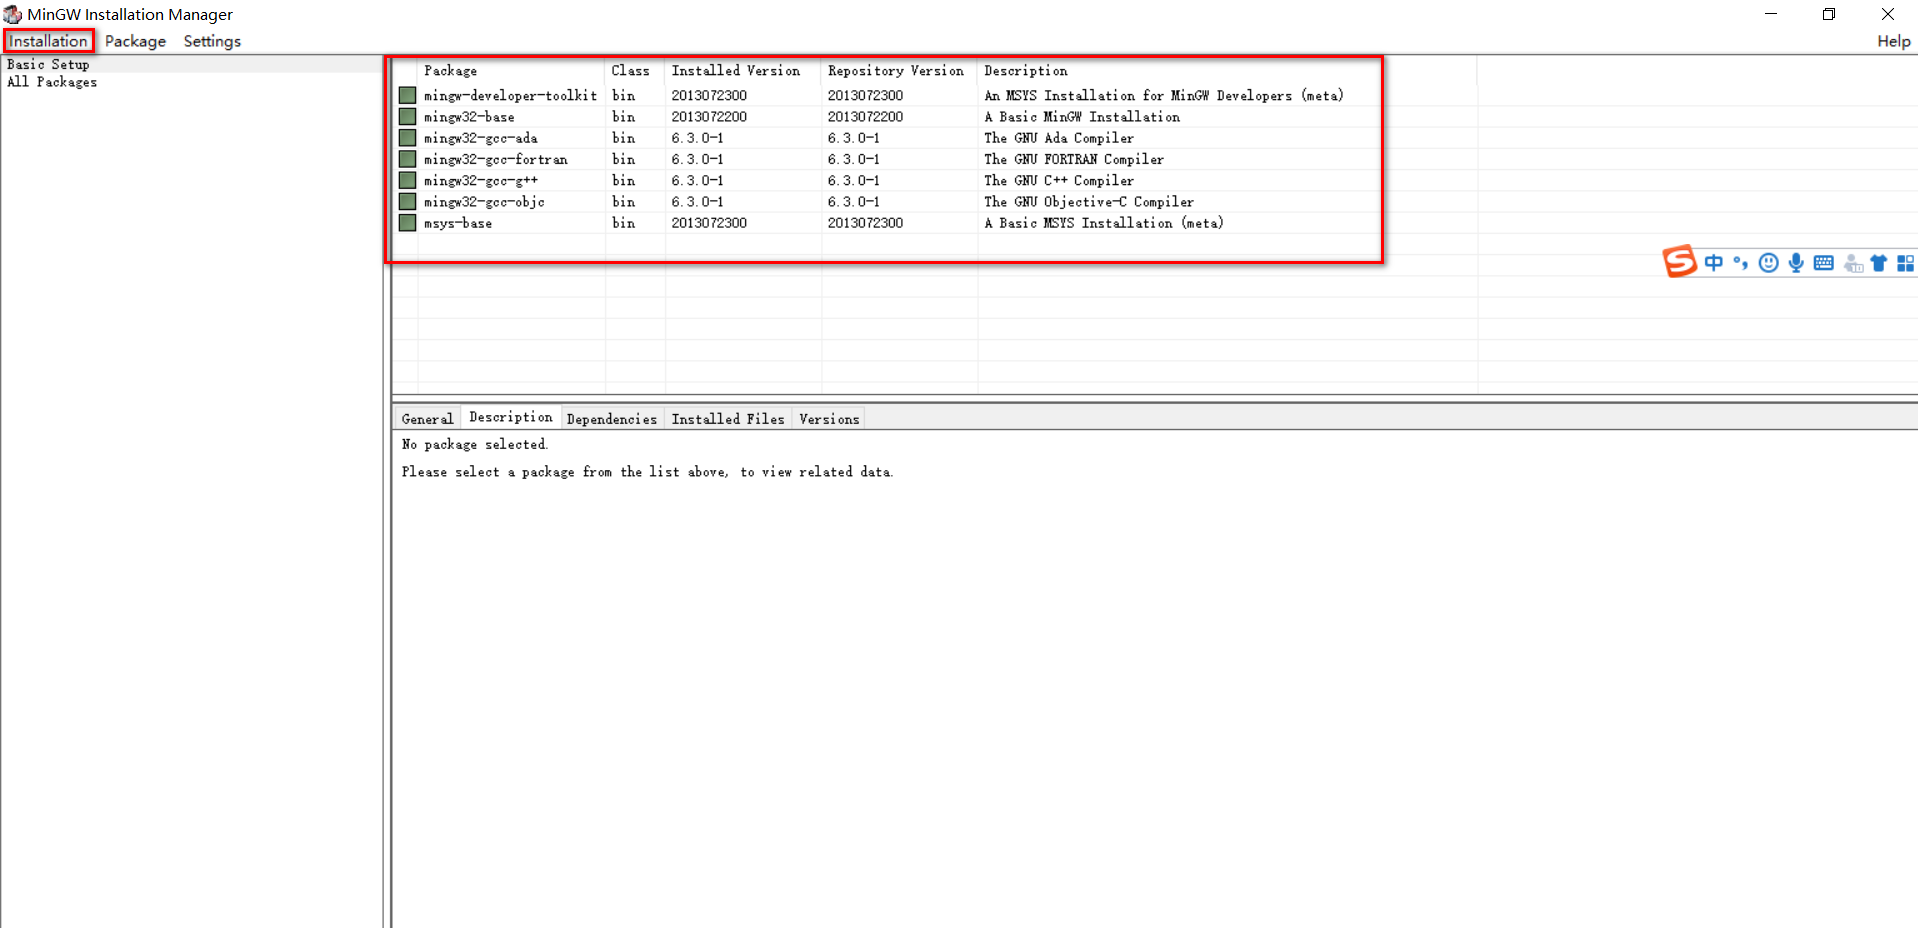Restore down the MinGW window

tap(1829, 14)
